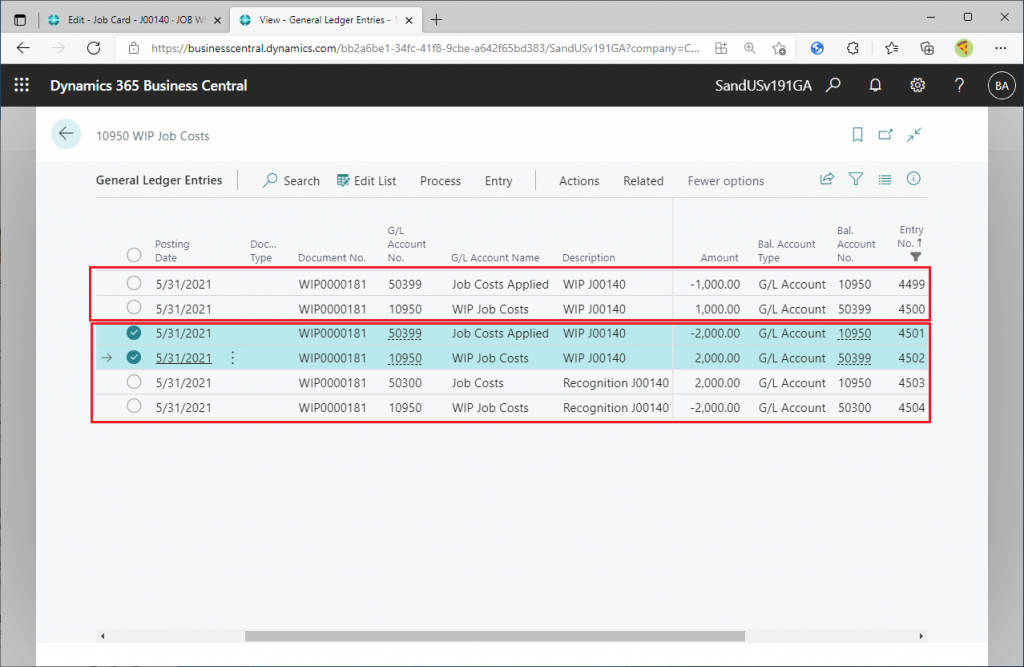Open the Entry menu

[x=498, y=181]
